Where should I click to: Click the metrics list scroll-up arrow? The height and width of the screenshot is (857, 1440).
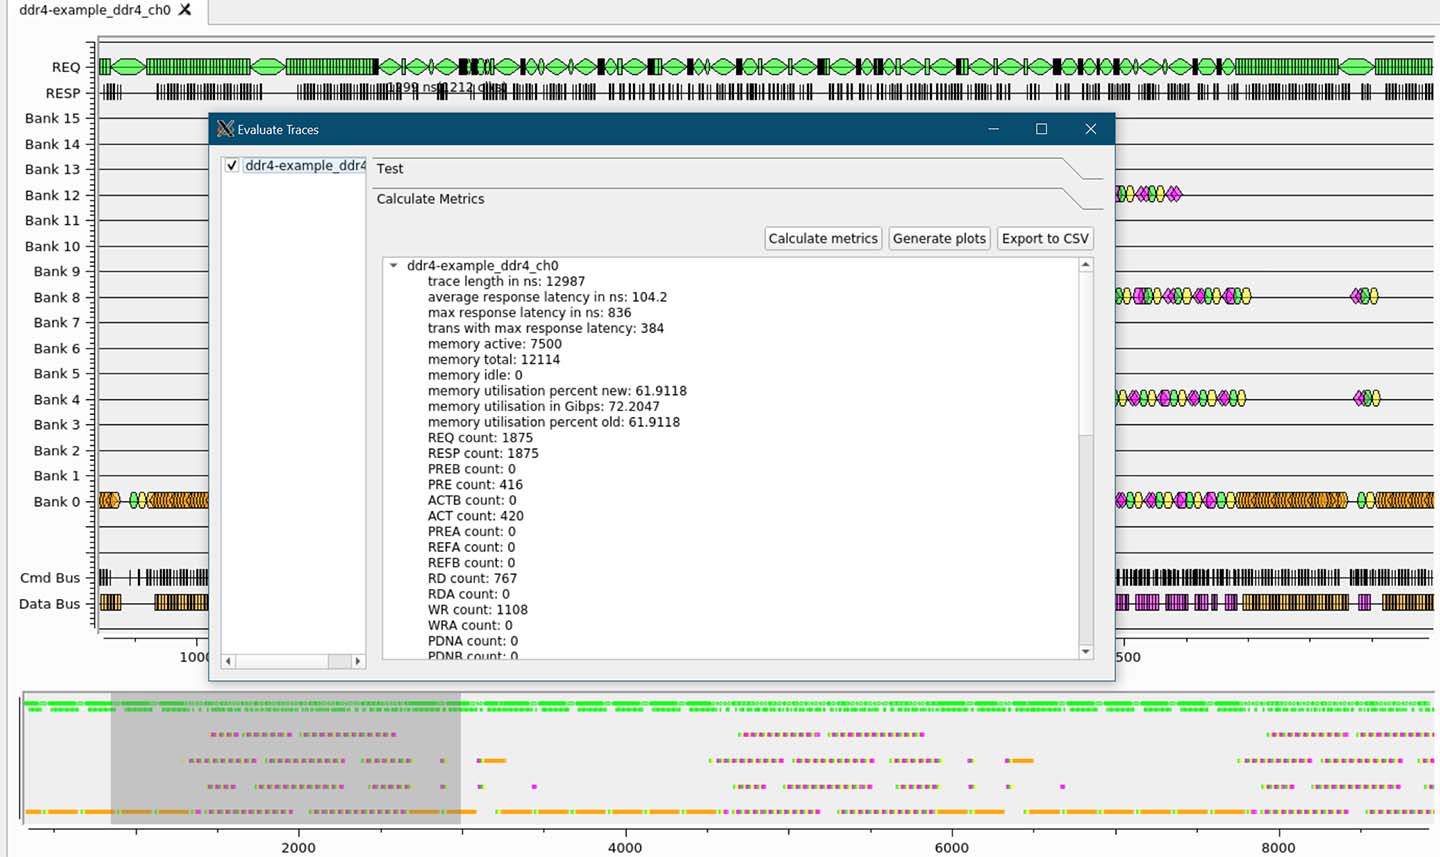[x=1086, y=265]
